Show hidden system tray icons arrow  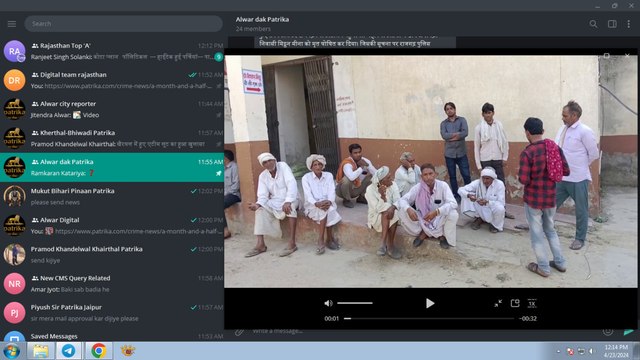[x=558, y=351]
